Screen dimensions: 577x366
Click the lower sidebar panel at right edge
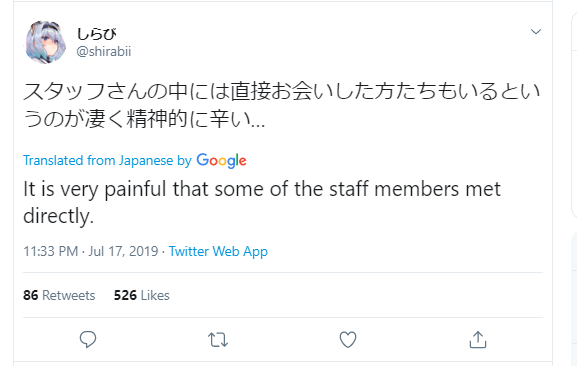(574, 294)
